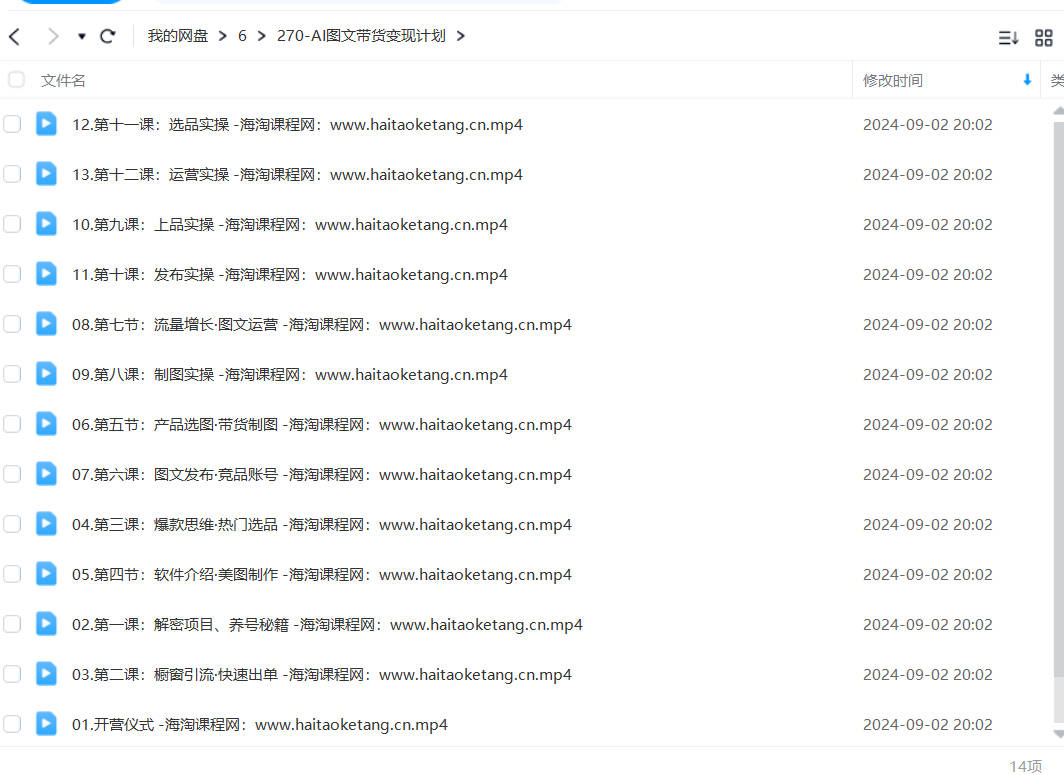
Task: Click video icon of 11.第十课 发布实操
Action: tap(46, 273)
